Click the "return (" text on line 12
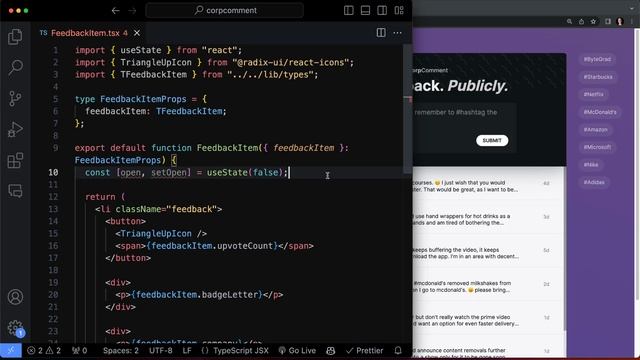The height and width of the screenshot is (360, 640). [105, 197]
